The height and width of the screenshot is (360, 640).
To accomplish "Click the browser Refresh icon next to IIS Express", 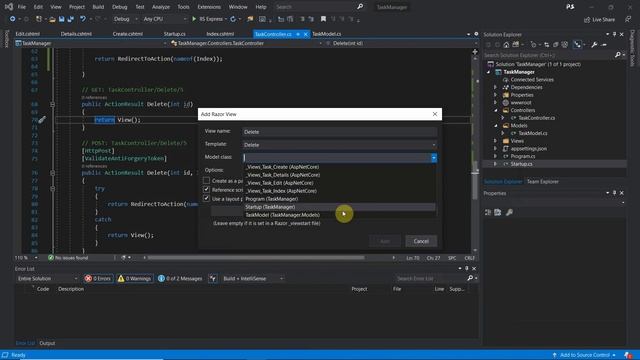I will coord(233,19).
